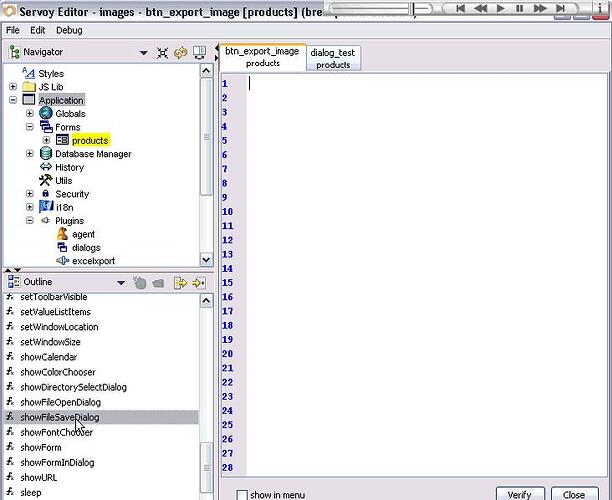The height and width of the screenshot is (500, 612).
Task: Click the yellow arrow insert icon in Outline toolbar
Action: tap(198, 283)
